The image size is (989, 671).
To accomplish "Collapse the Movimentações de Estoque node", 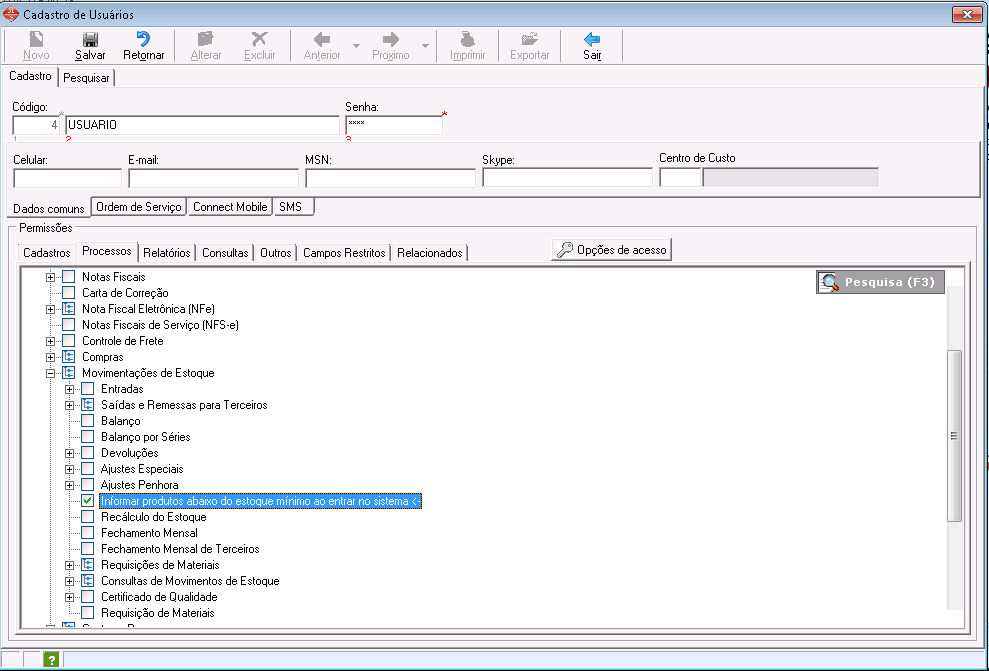I will tap(50, 373).
